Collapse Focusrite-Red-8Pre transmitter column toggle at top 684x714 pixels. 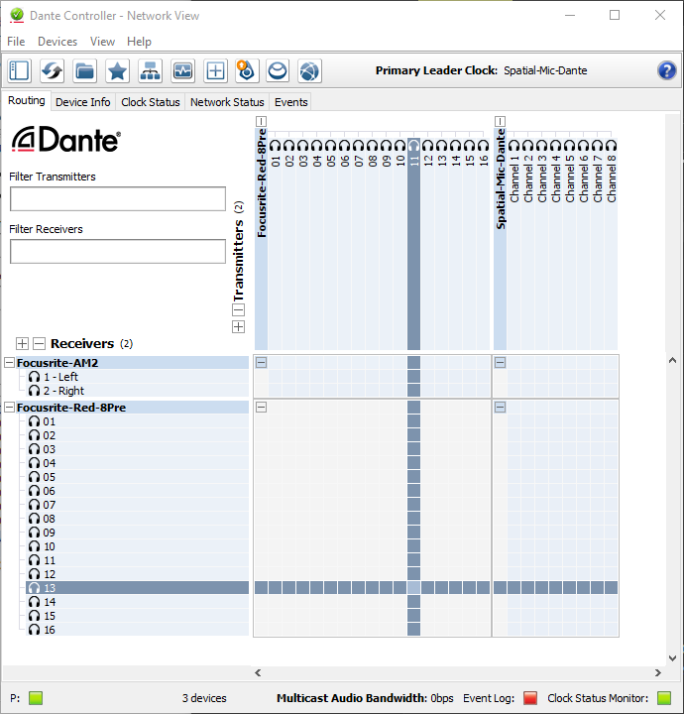pyautogui.click(x=261, y=122)
